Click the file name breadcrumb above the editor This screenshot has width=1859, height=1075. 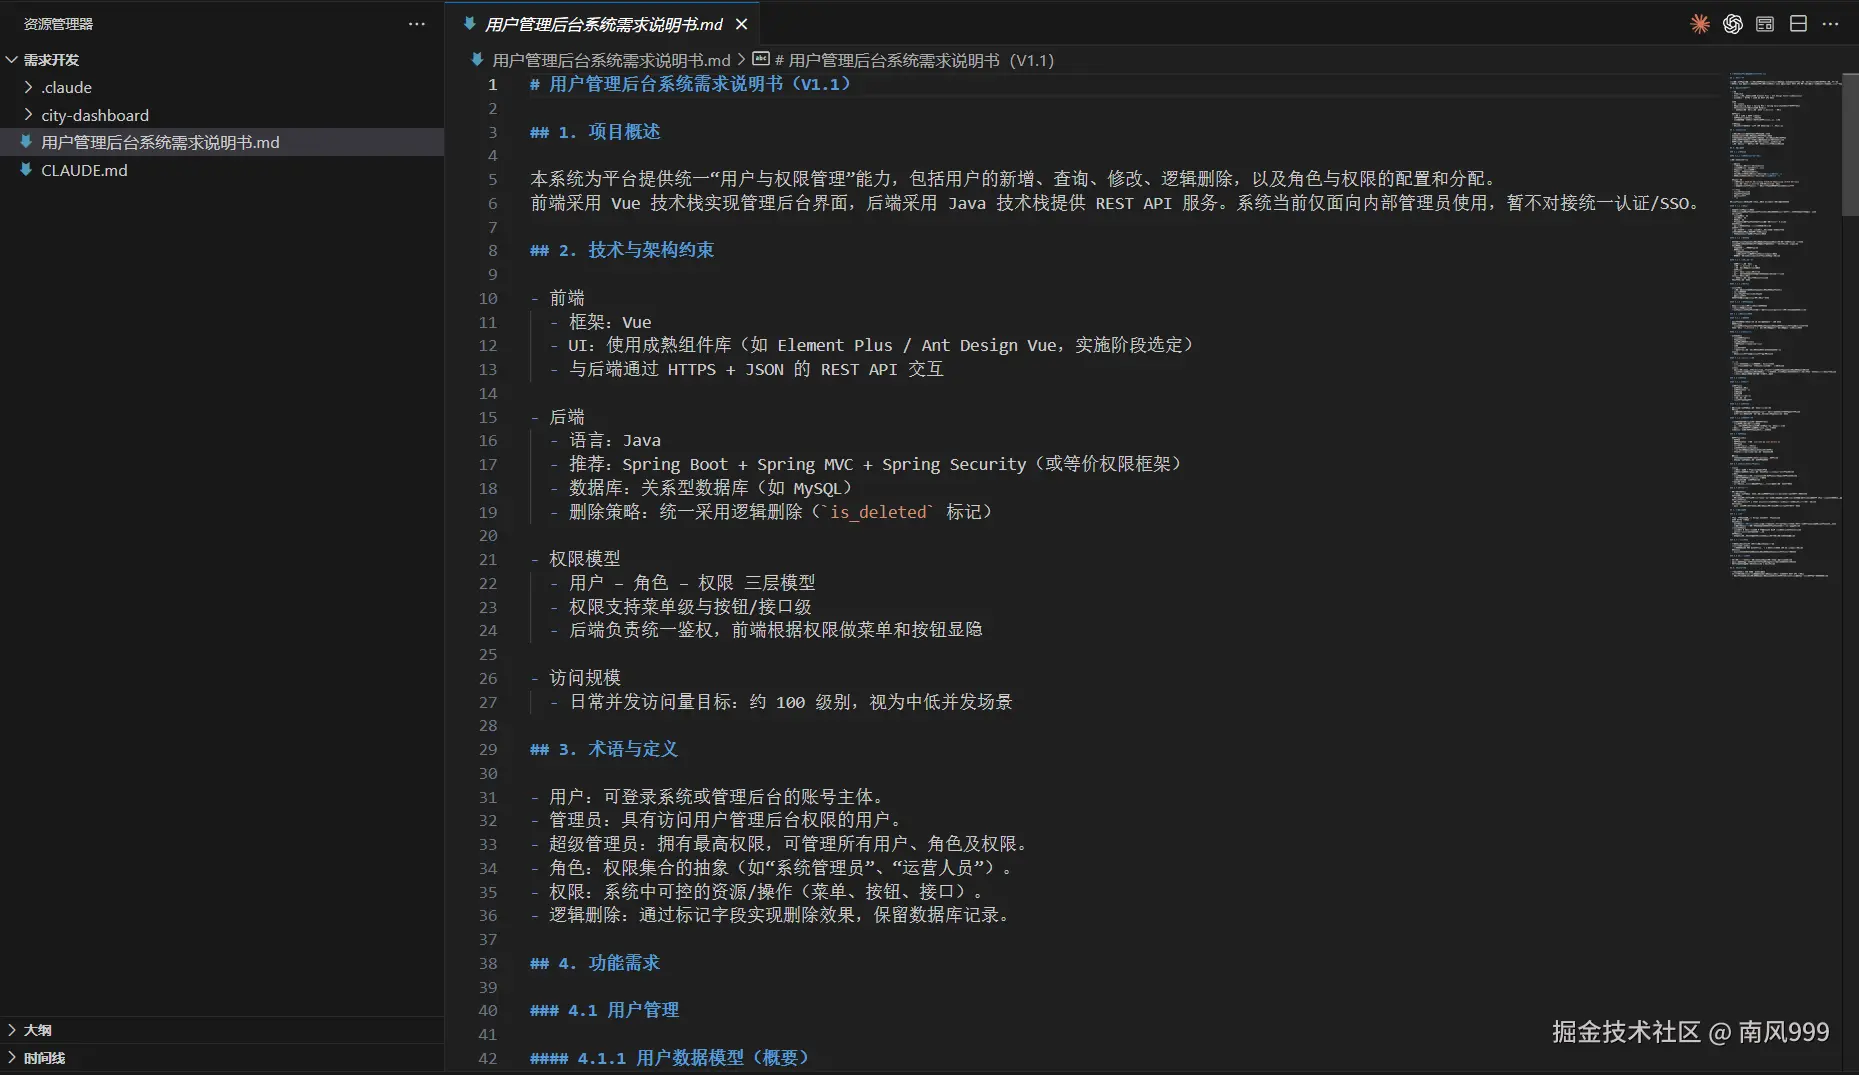[x=611, y=60]
